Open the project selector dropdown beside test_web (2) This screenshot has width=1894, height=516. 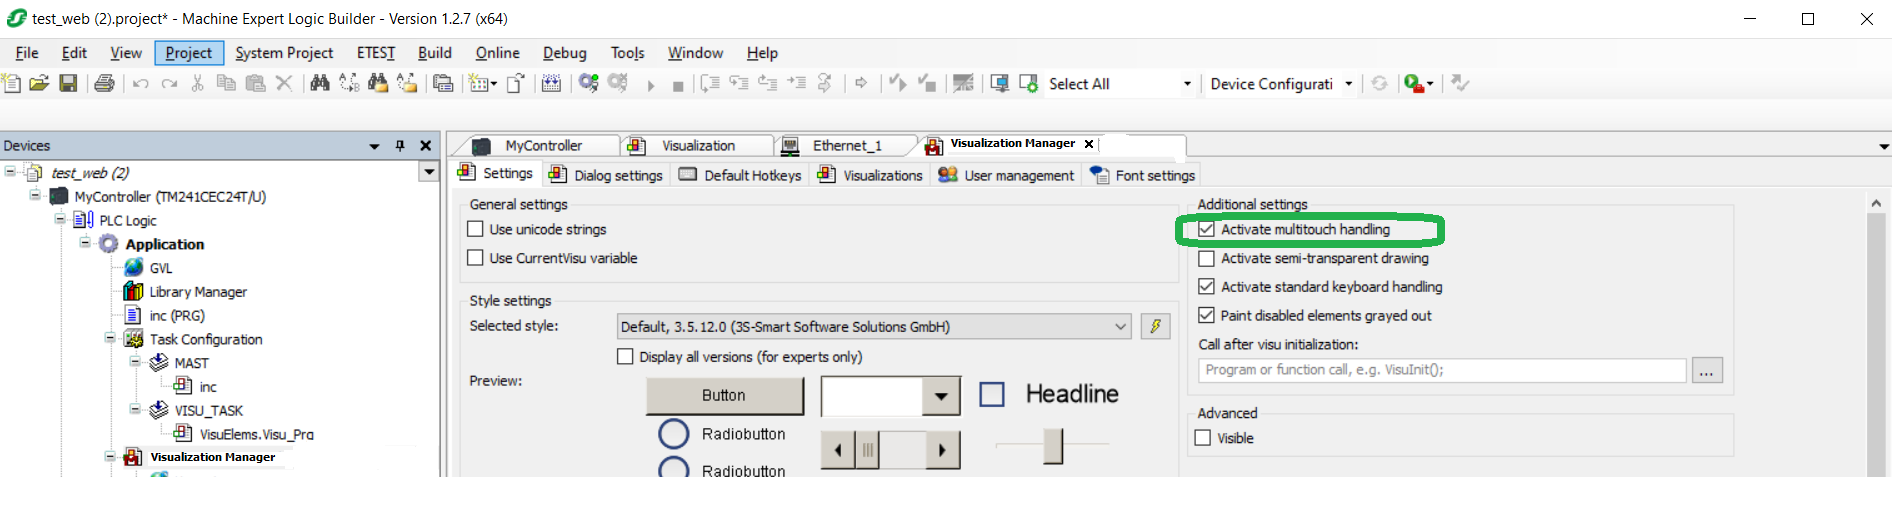(429, 172)
